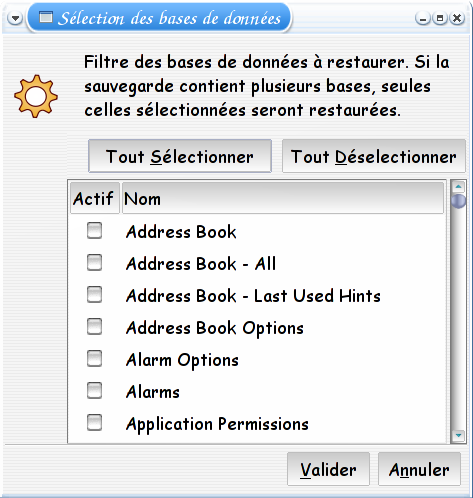Click the Tout Déselectionner button
Viewport: 473px width, 498px height.
[374, 156]
